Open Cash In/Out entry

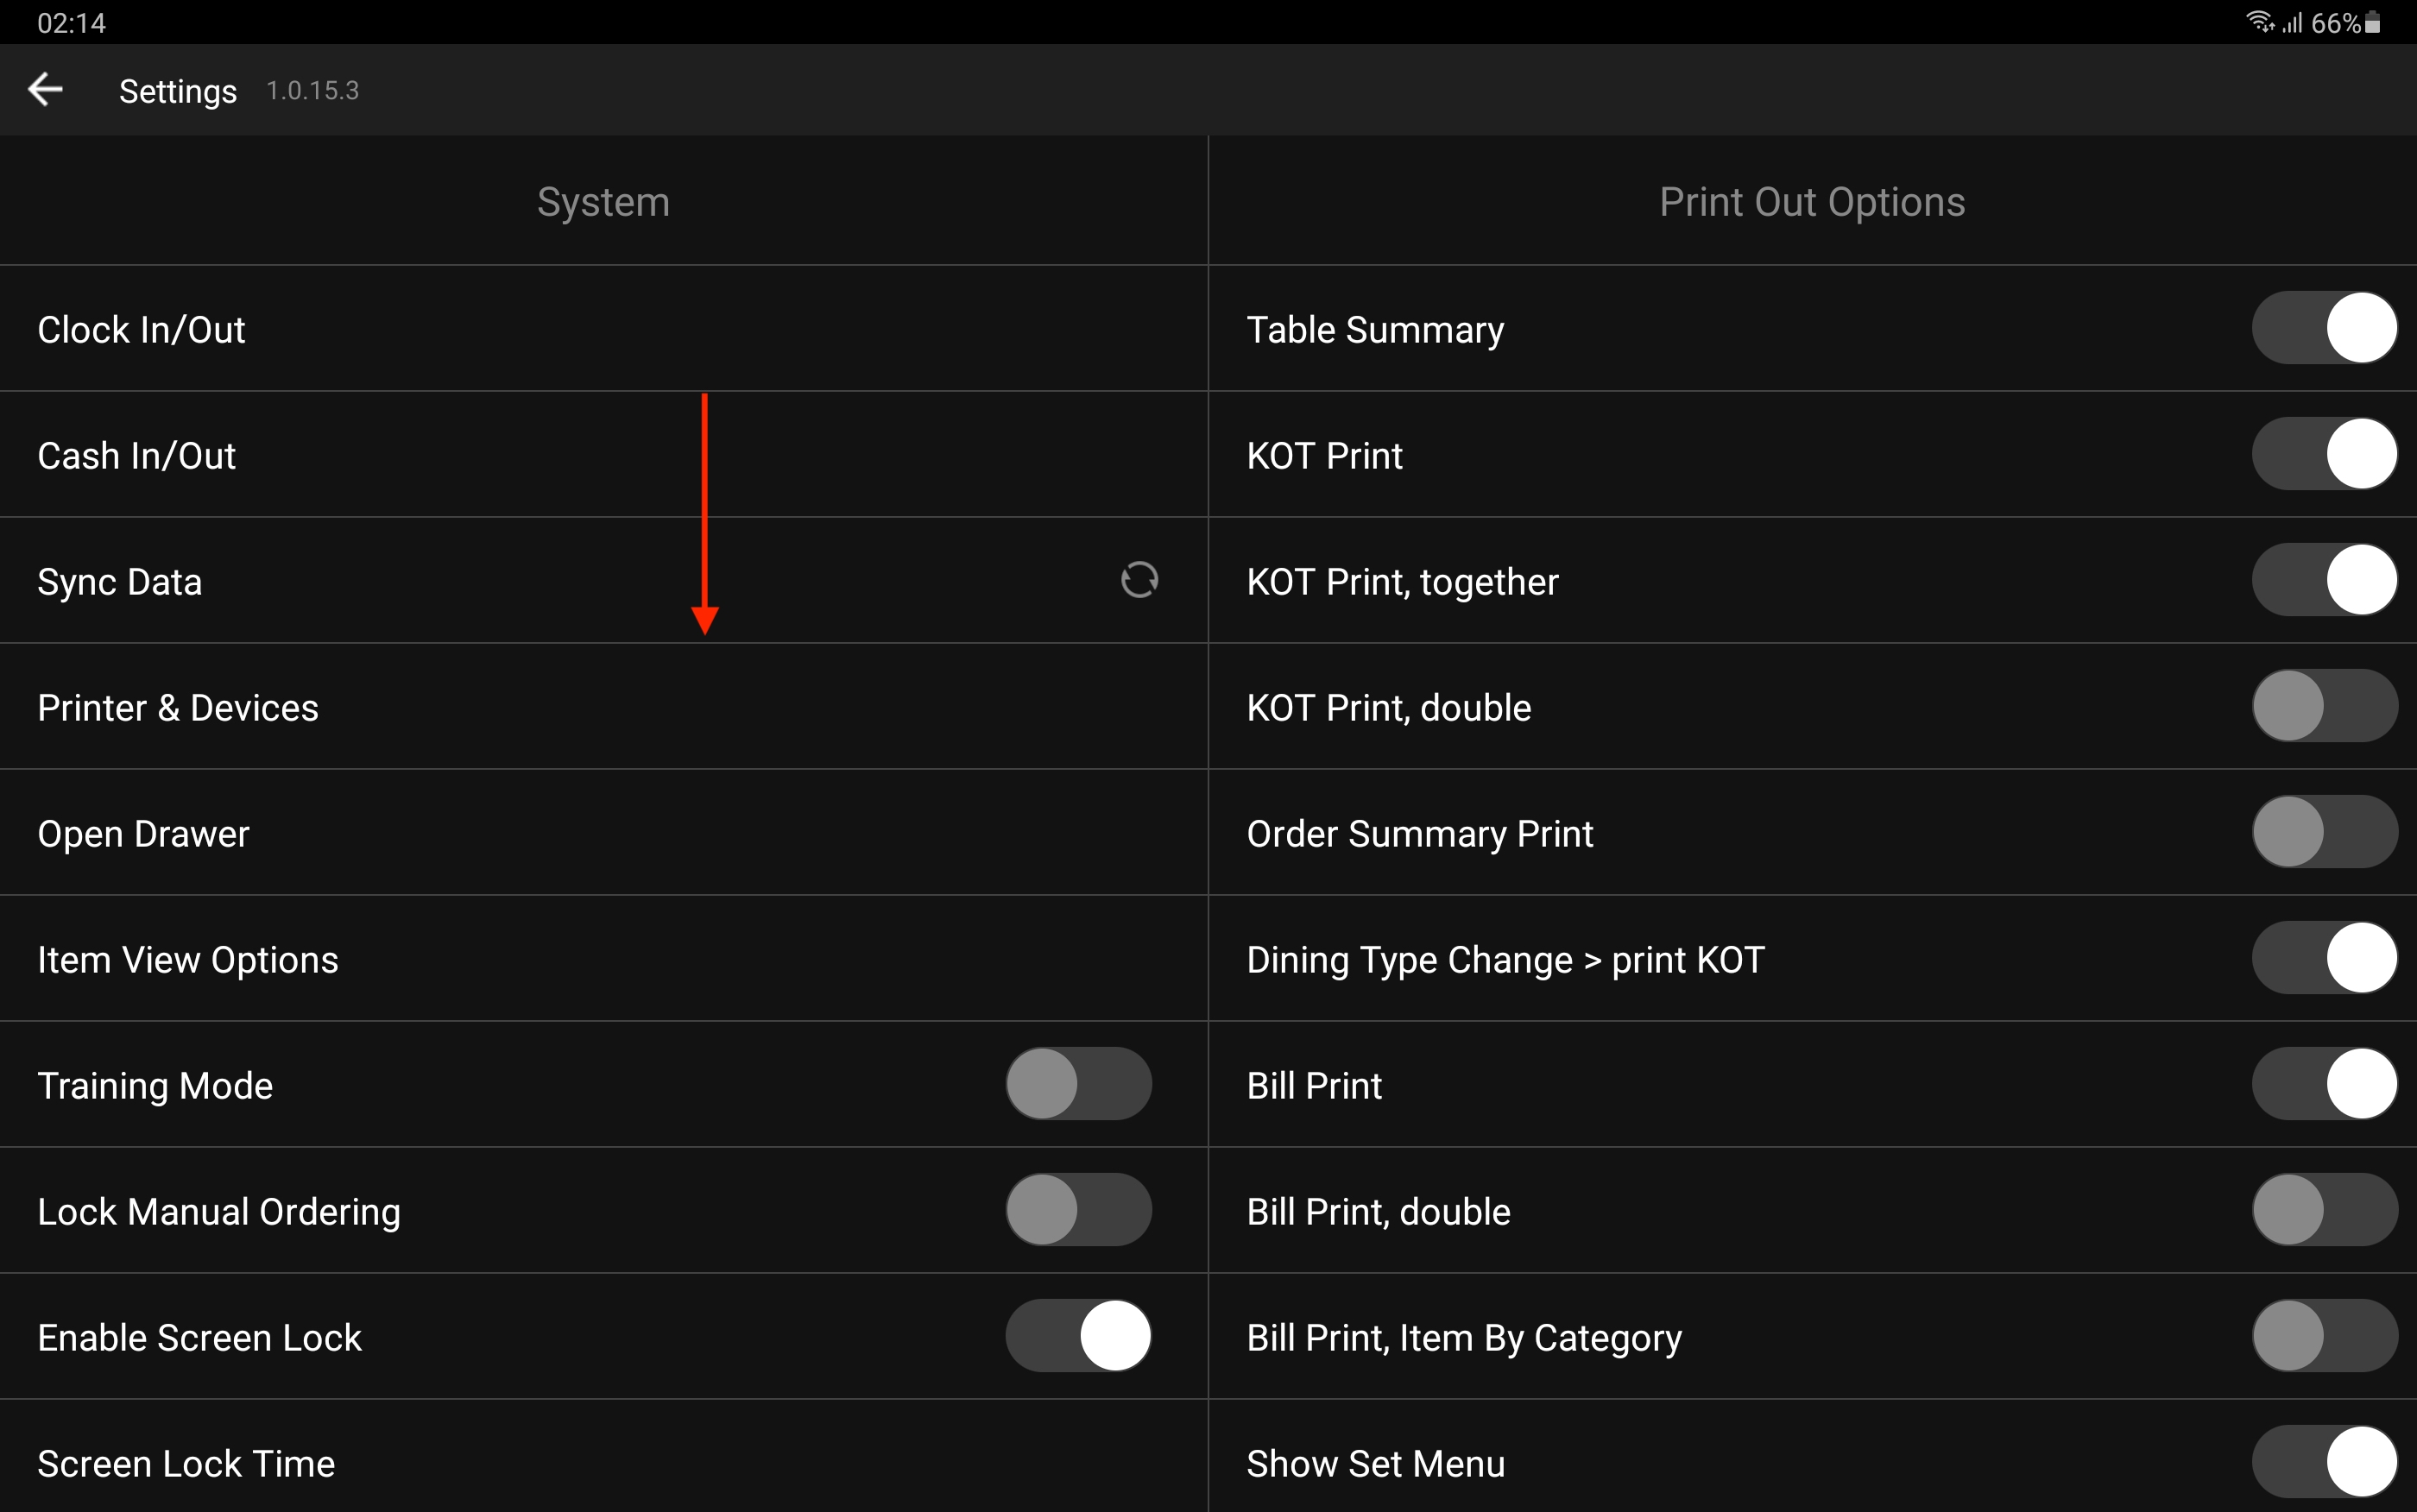(x=137, y=456)
